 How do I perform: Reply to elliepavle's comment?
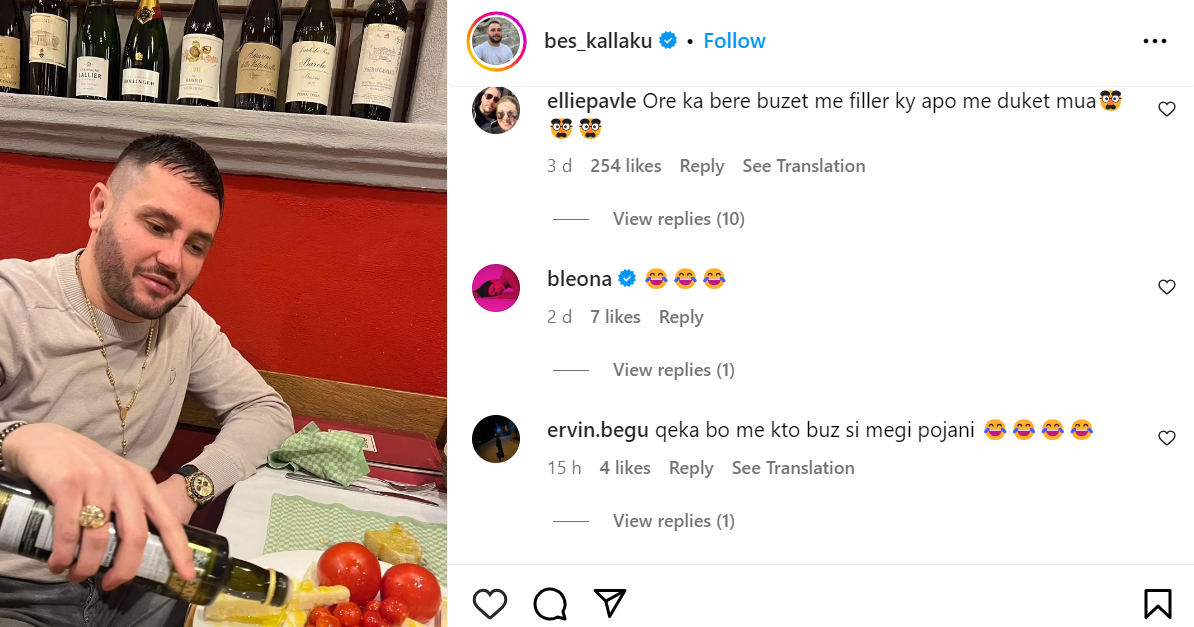701,166
